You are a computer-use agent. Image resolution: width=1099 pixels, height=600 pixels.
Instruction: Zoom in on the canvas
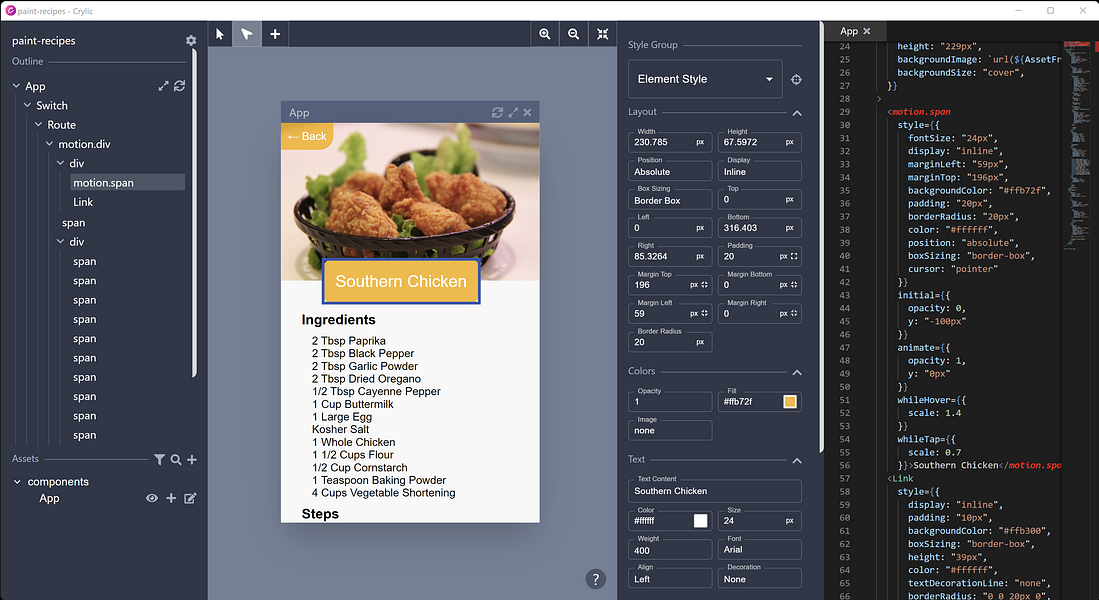coord(545,34)
